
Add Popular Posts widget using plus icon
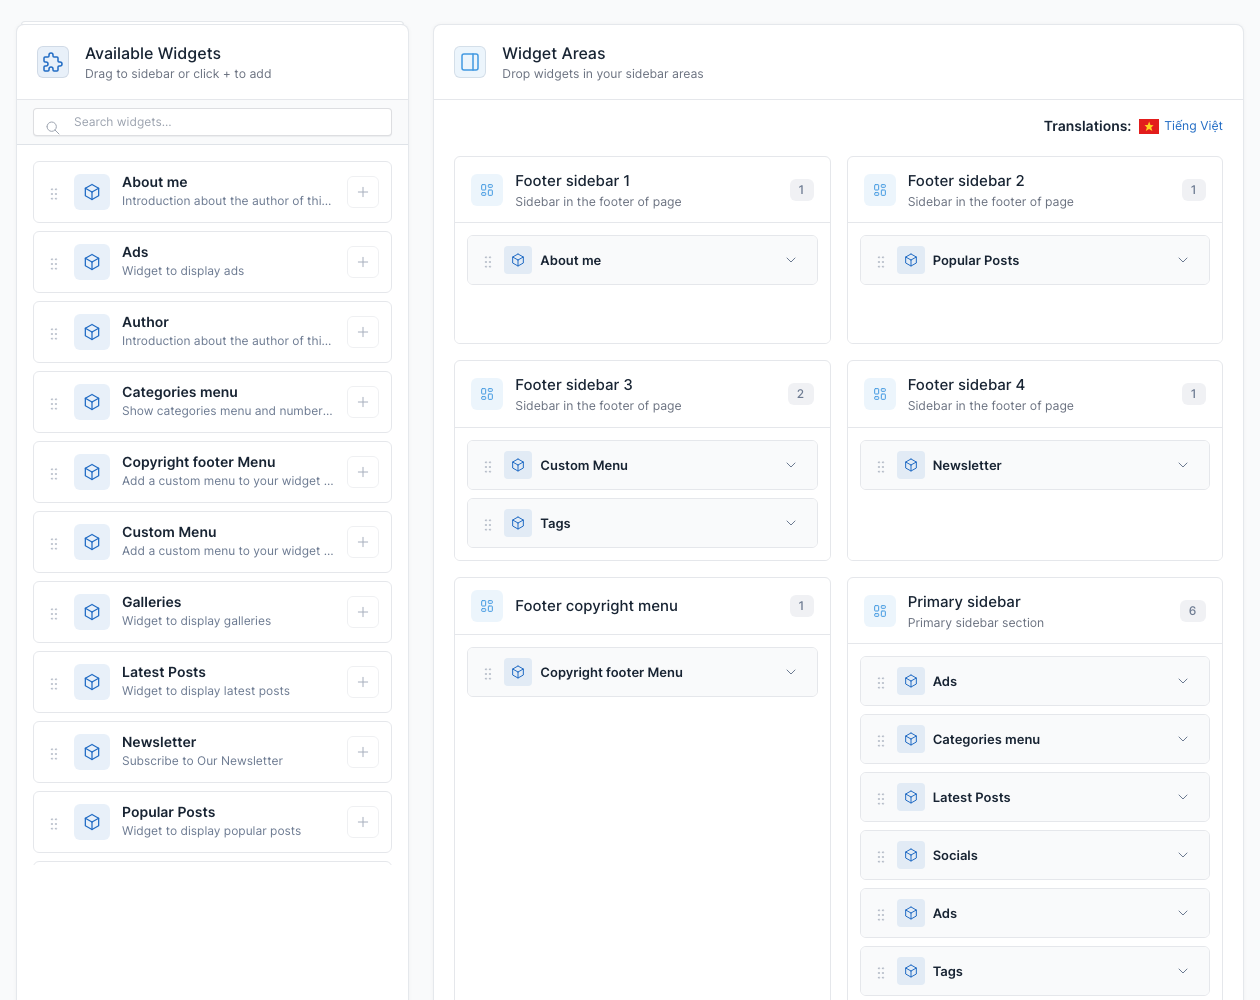363,822
